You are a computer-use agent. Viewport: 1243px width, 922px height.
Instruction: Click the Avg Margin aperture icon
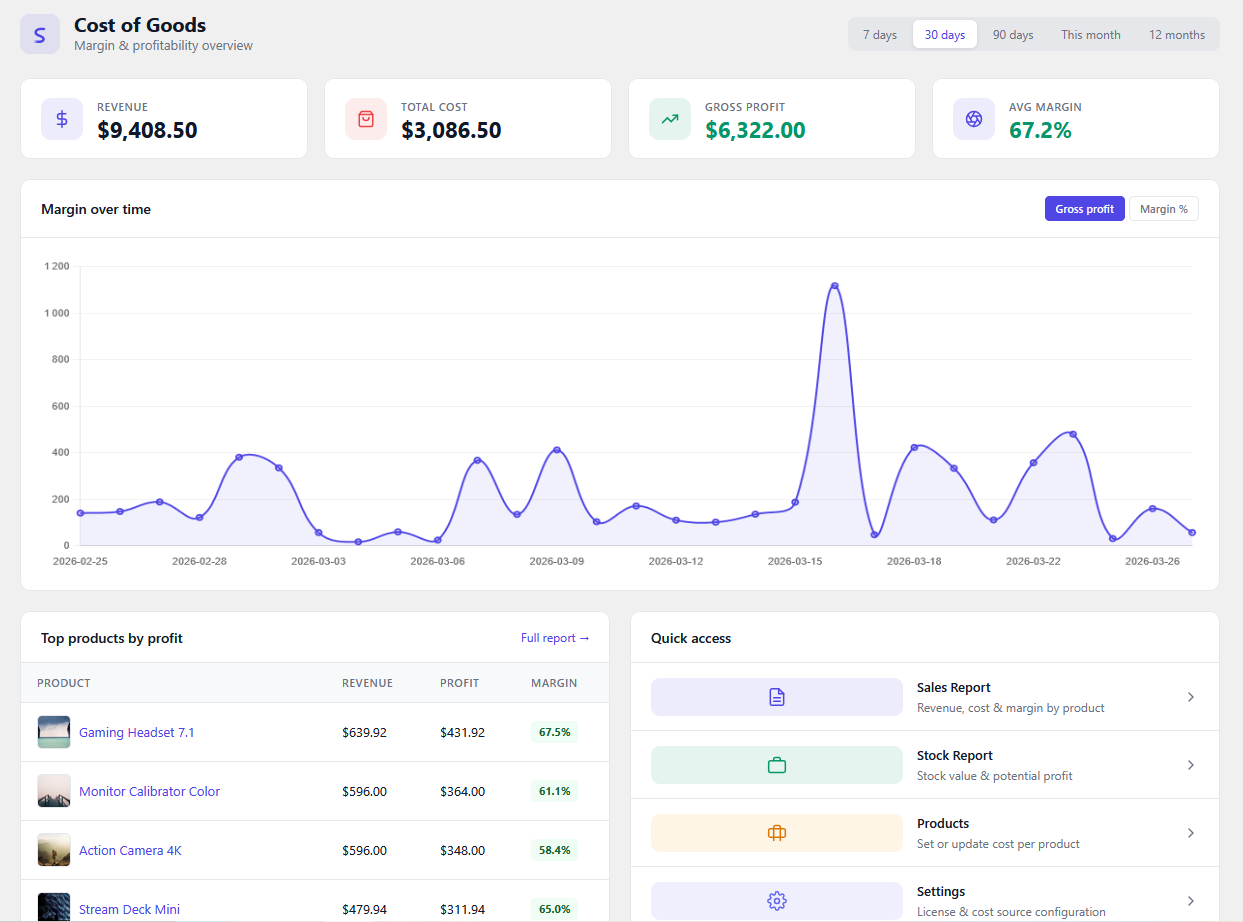(973, 118)
